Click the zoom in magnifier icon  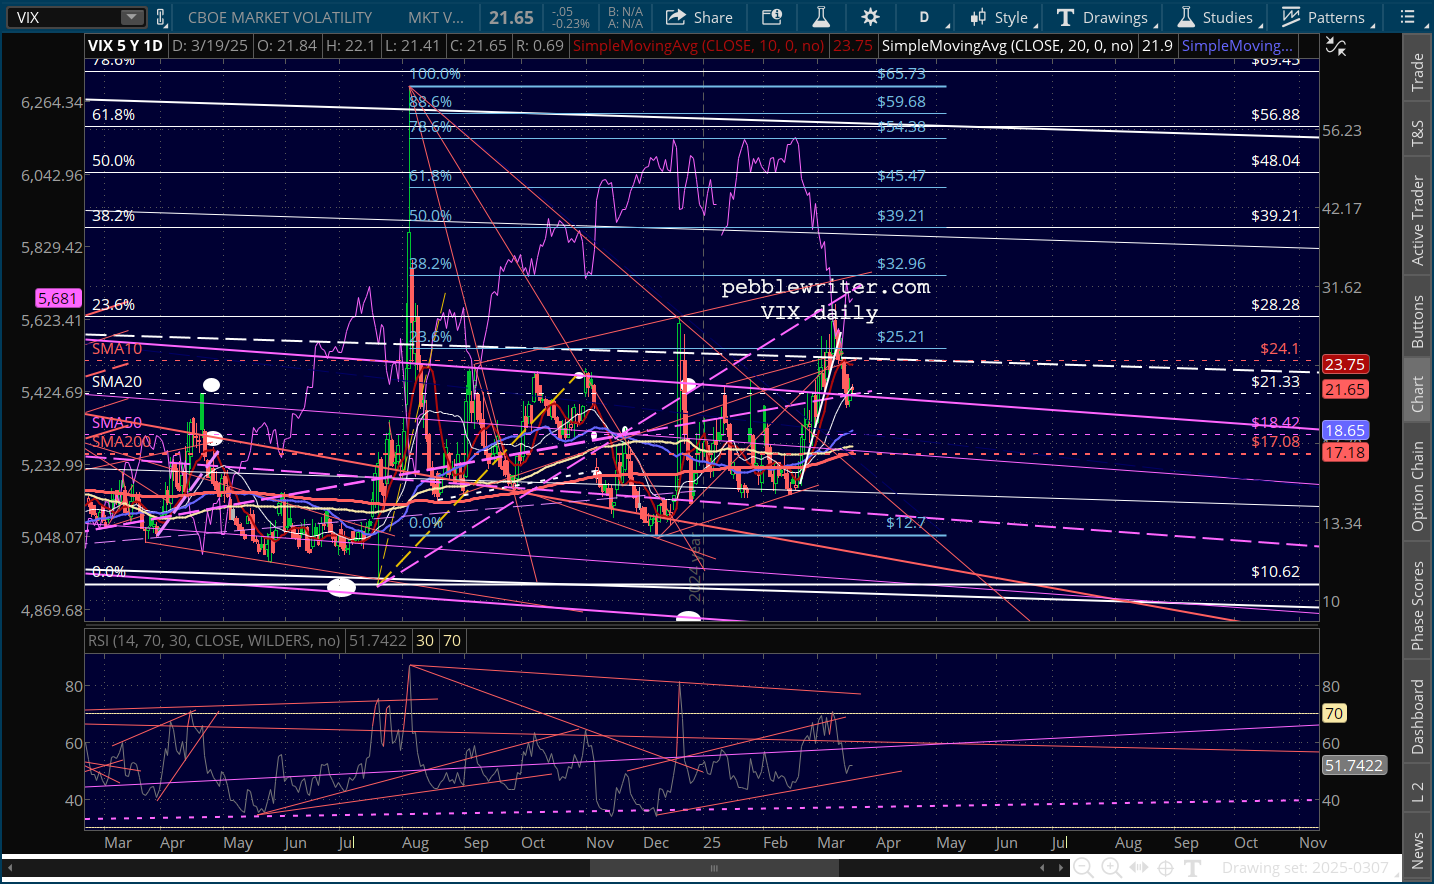(x=1111, y=868)
